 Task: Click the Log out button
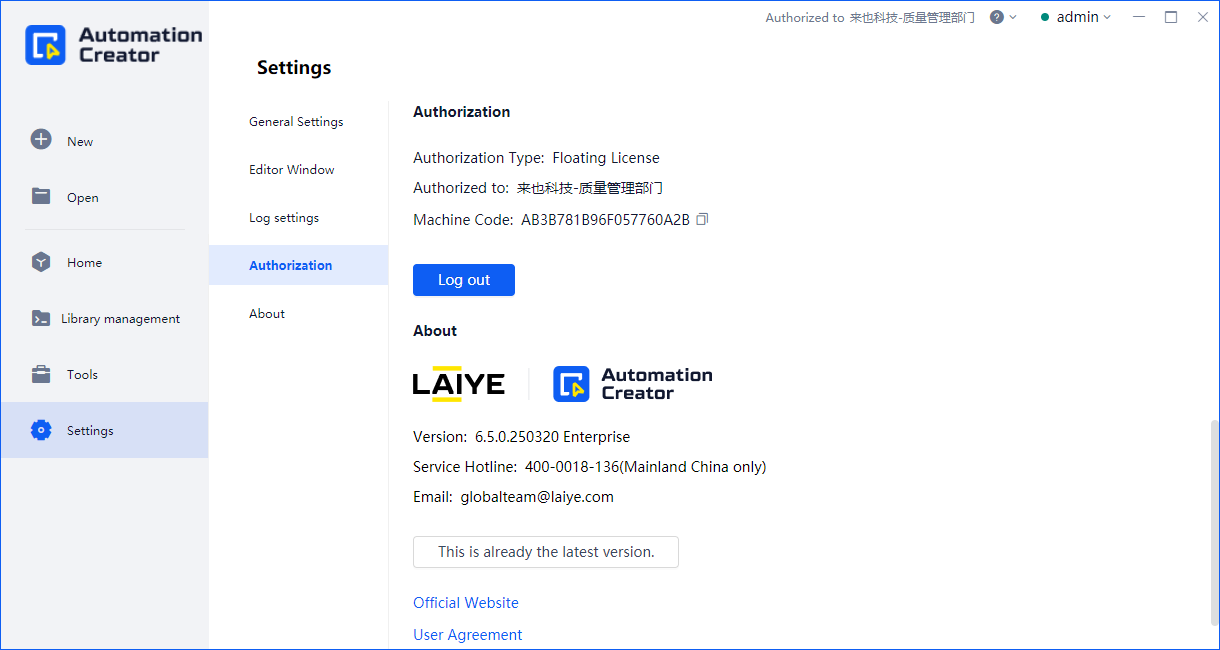(464, 280)
